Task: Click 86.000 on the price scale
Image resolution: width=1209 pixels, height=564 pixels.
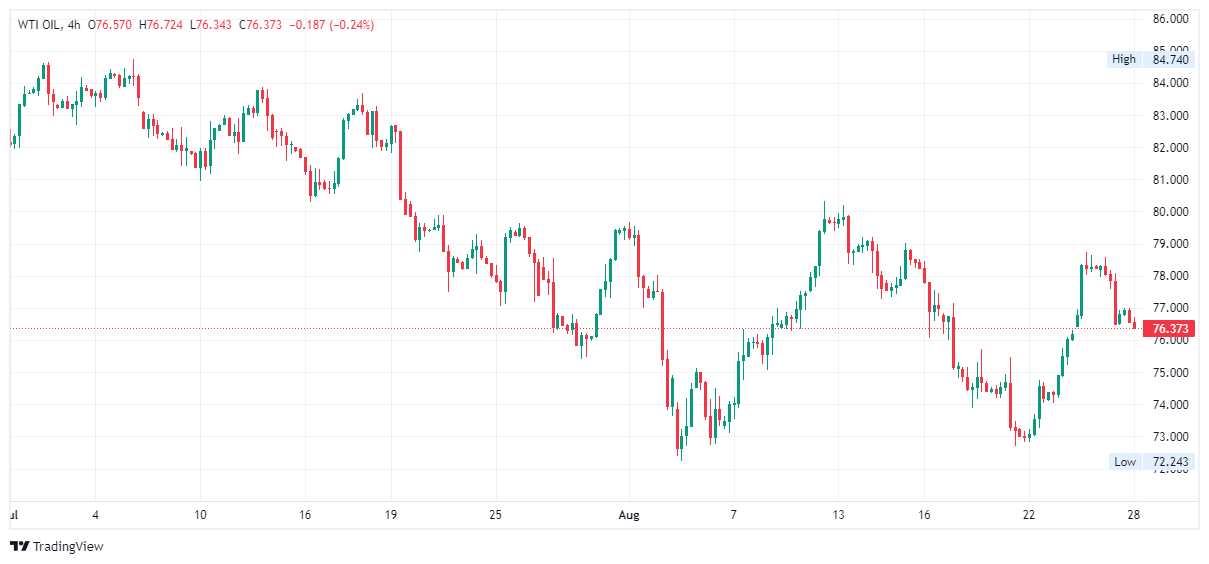Action: click(x=1170, y=19)
